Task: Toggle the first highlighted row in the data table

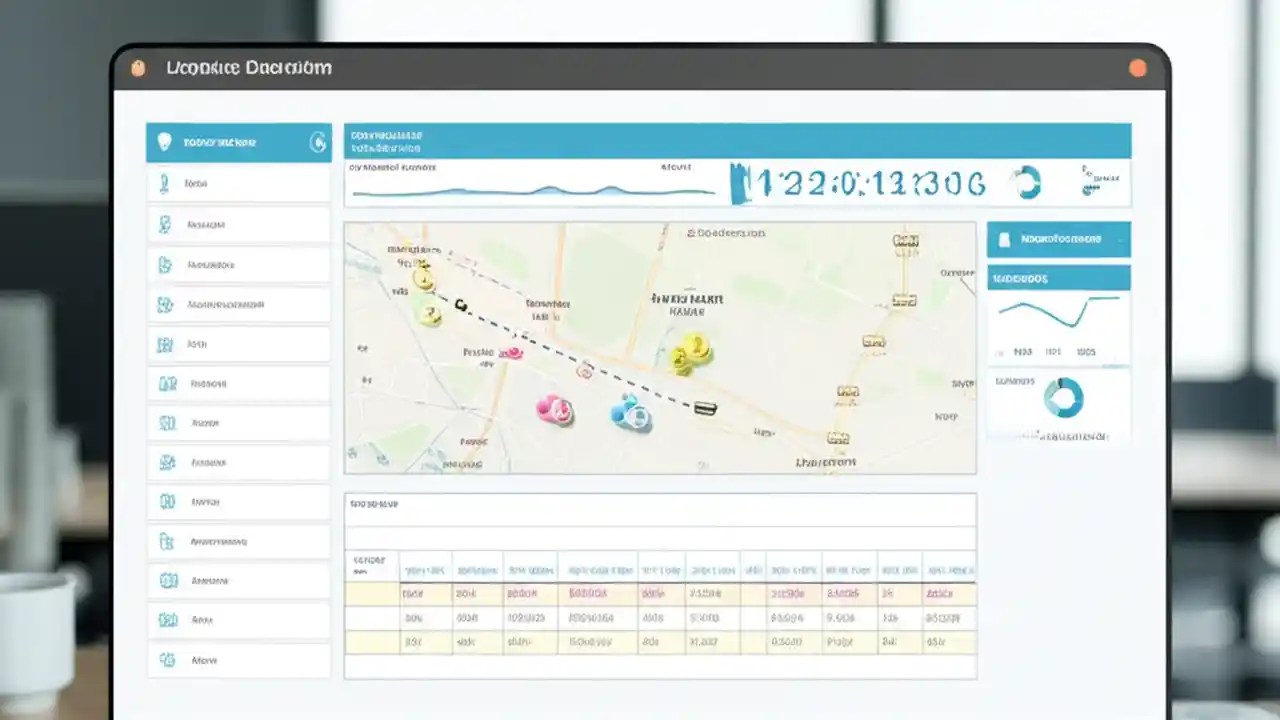Action: [x=660, y=593]
